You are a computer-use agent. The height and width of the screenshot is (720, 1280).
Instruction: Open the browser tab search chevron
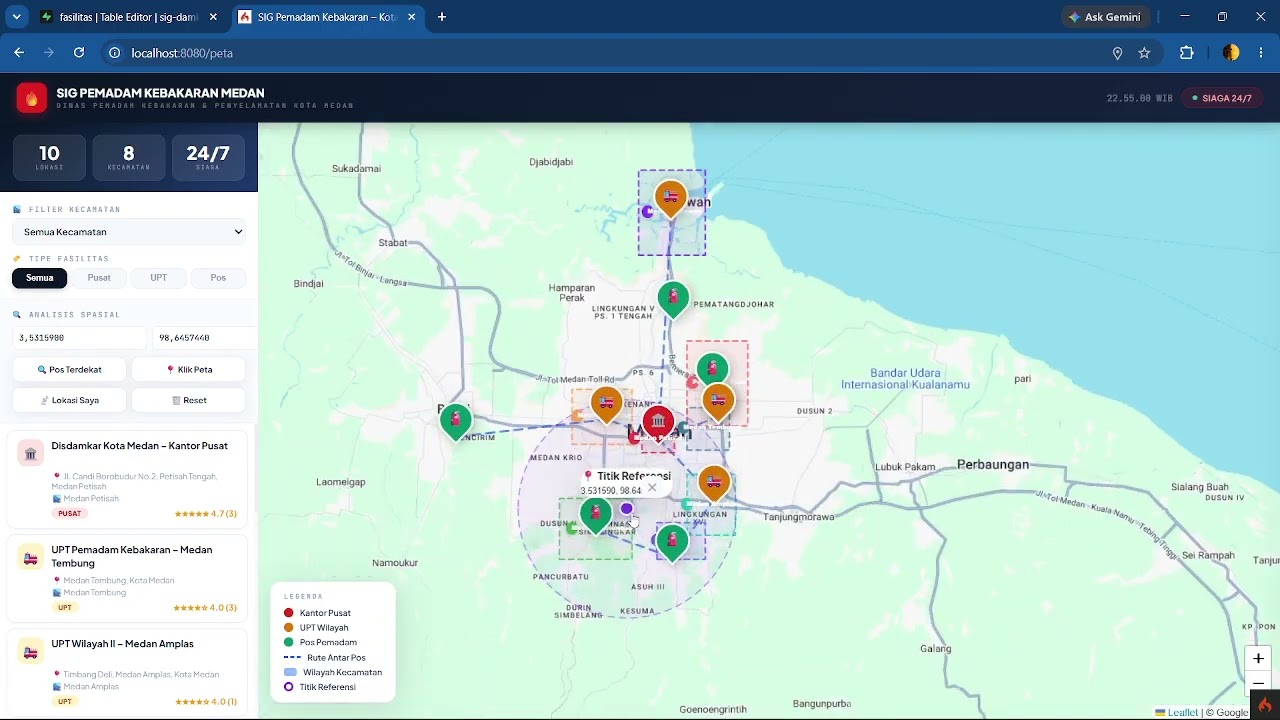click(16, 17)
